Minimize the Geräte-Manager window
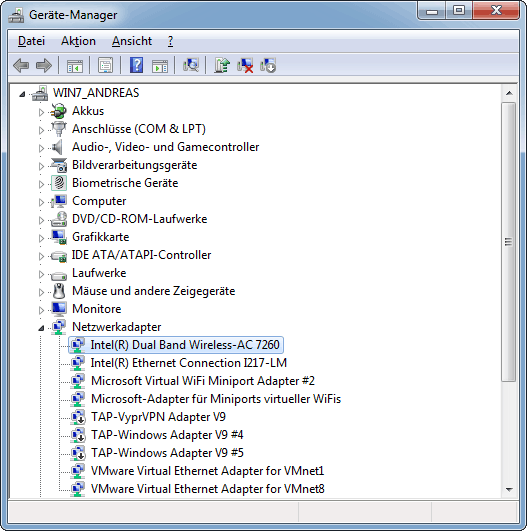Screen dimensions: 527x531 click(431, 12)
